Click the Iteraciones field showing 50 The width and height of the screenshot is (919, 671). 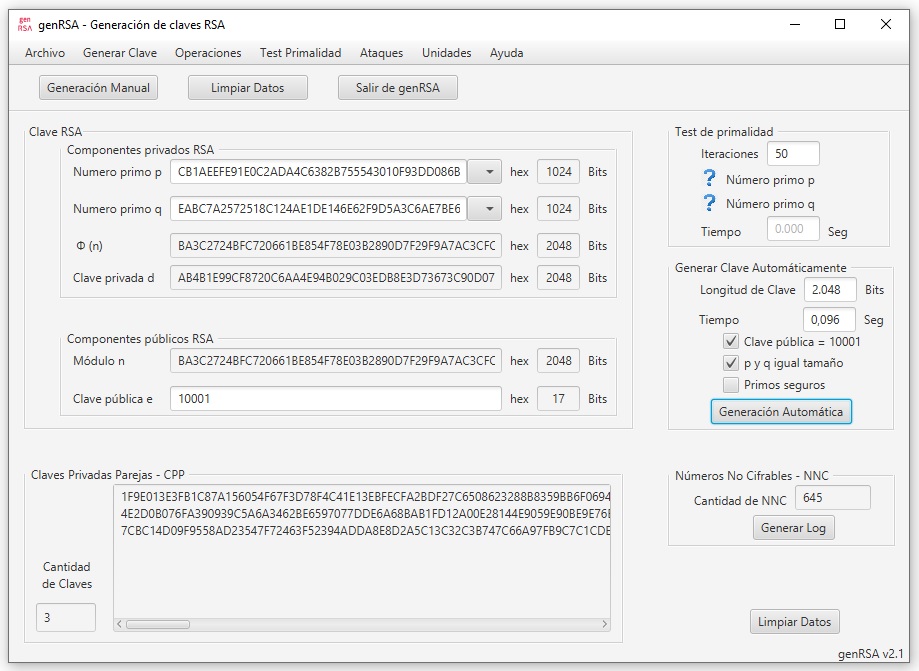tap(793, 154)
